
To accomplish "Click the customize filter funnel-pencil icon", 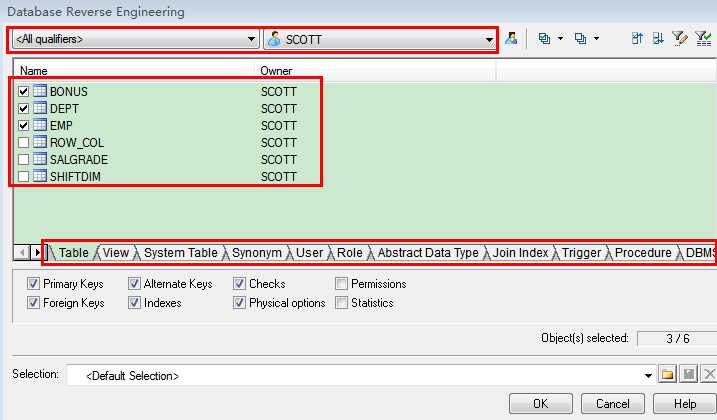I will (680, 38).
